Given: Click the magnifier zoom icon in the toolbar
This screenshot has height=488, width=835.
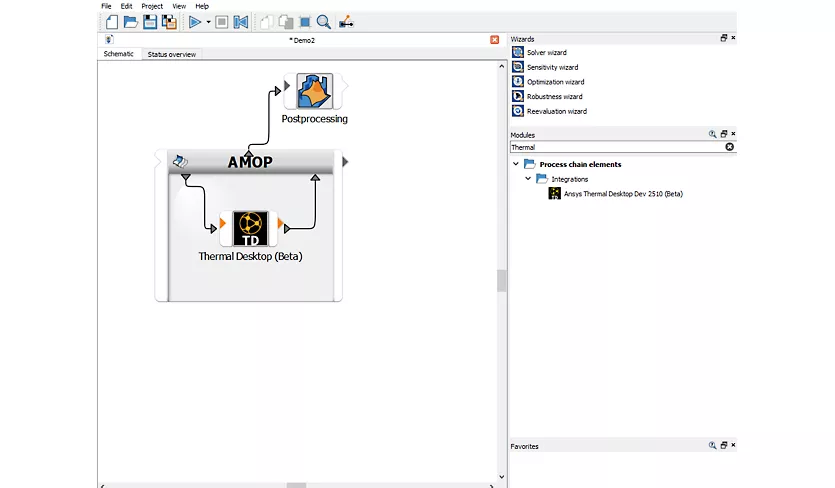Looking at the screenshot, I should [x=323, y=21].
